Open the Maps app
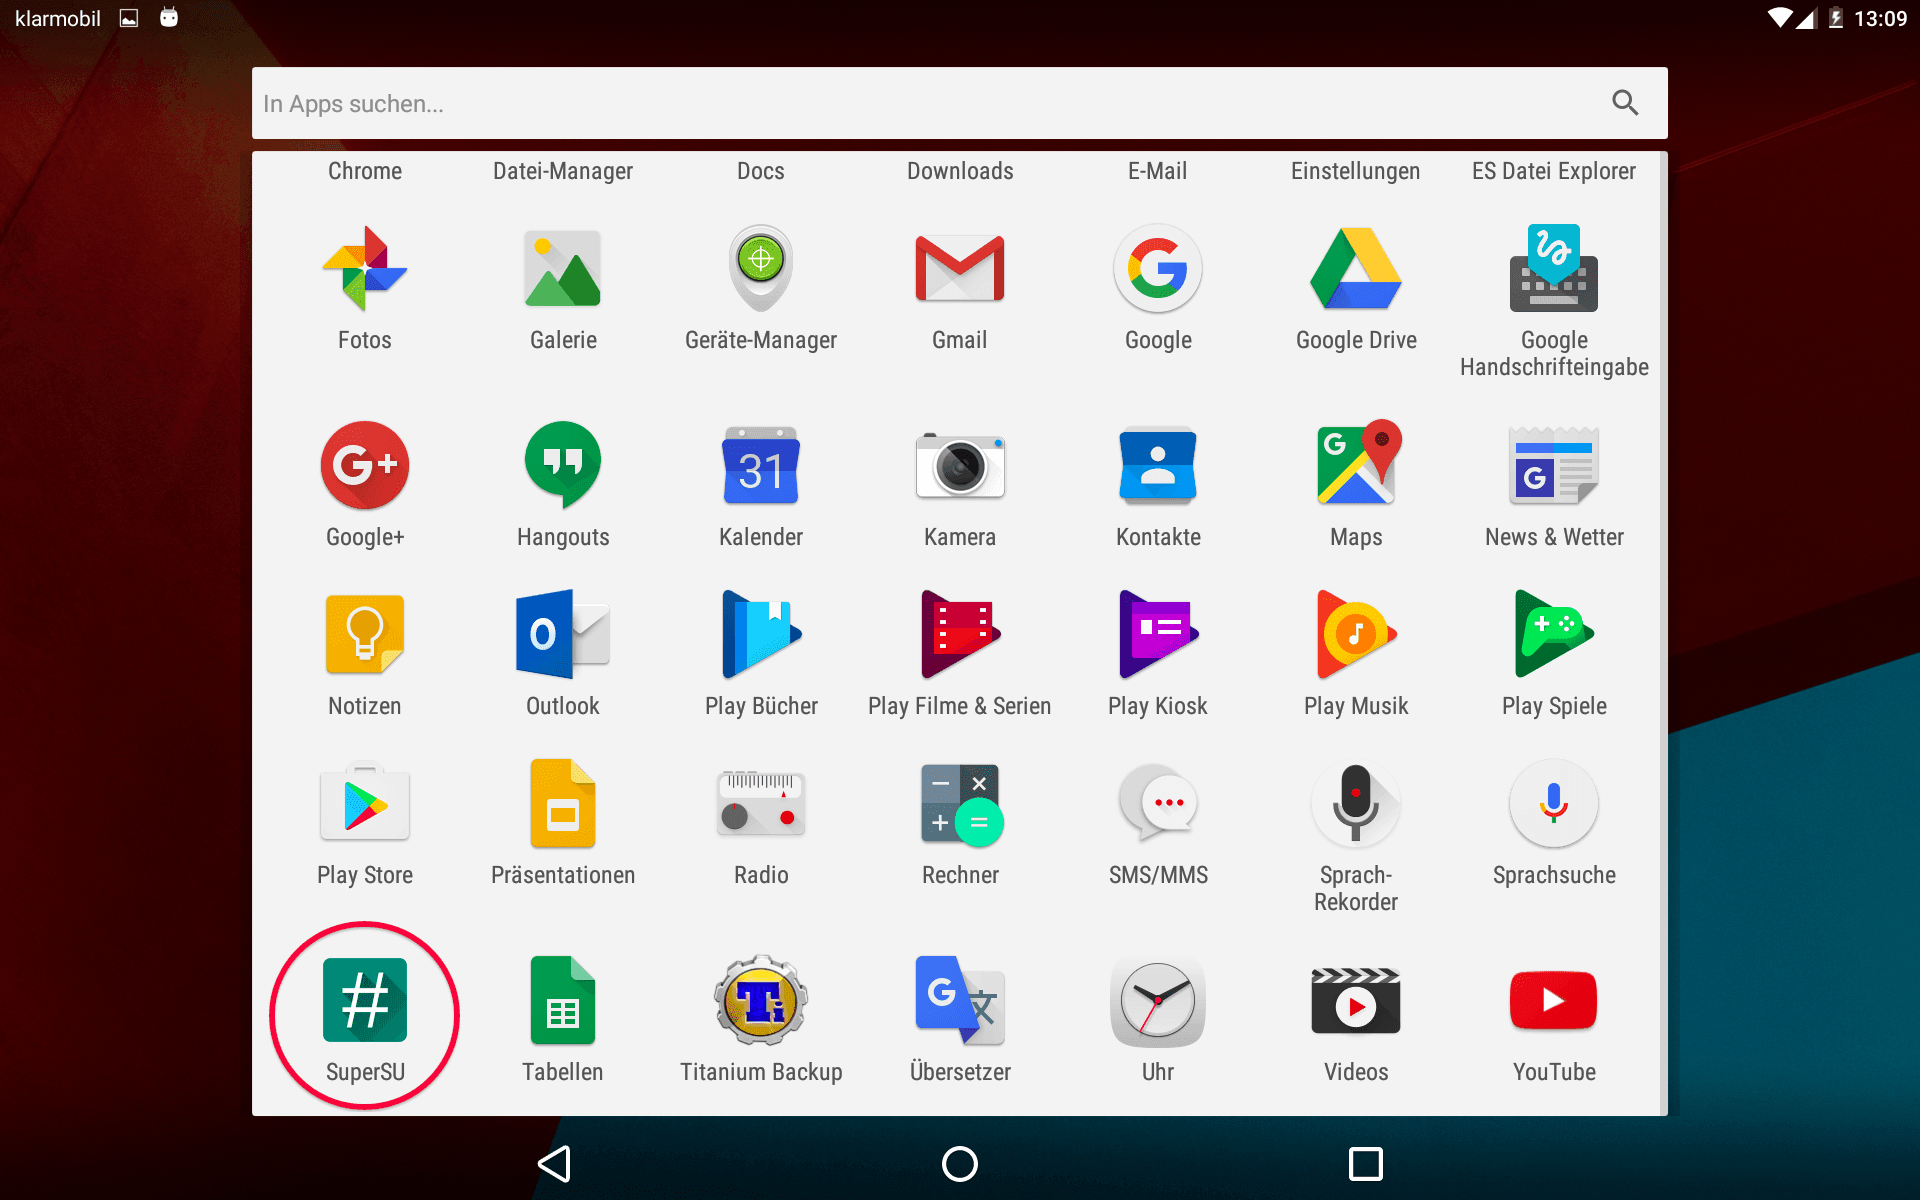The width and height of the screenshot is (1920, 1200). pyautogui.click(x=1356, y=462)
